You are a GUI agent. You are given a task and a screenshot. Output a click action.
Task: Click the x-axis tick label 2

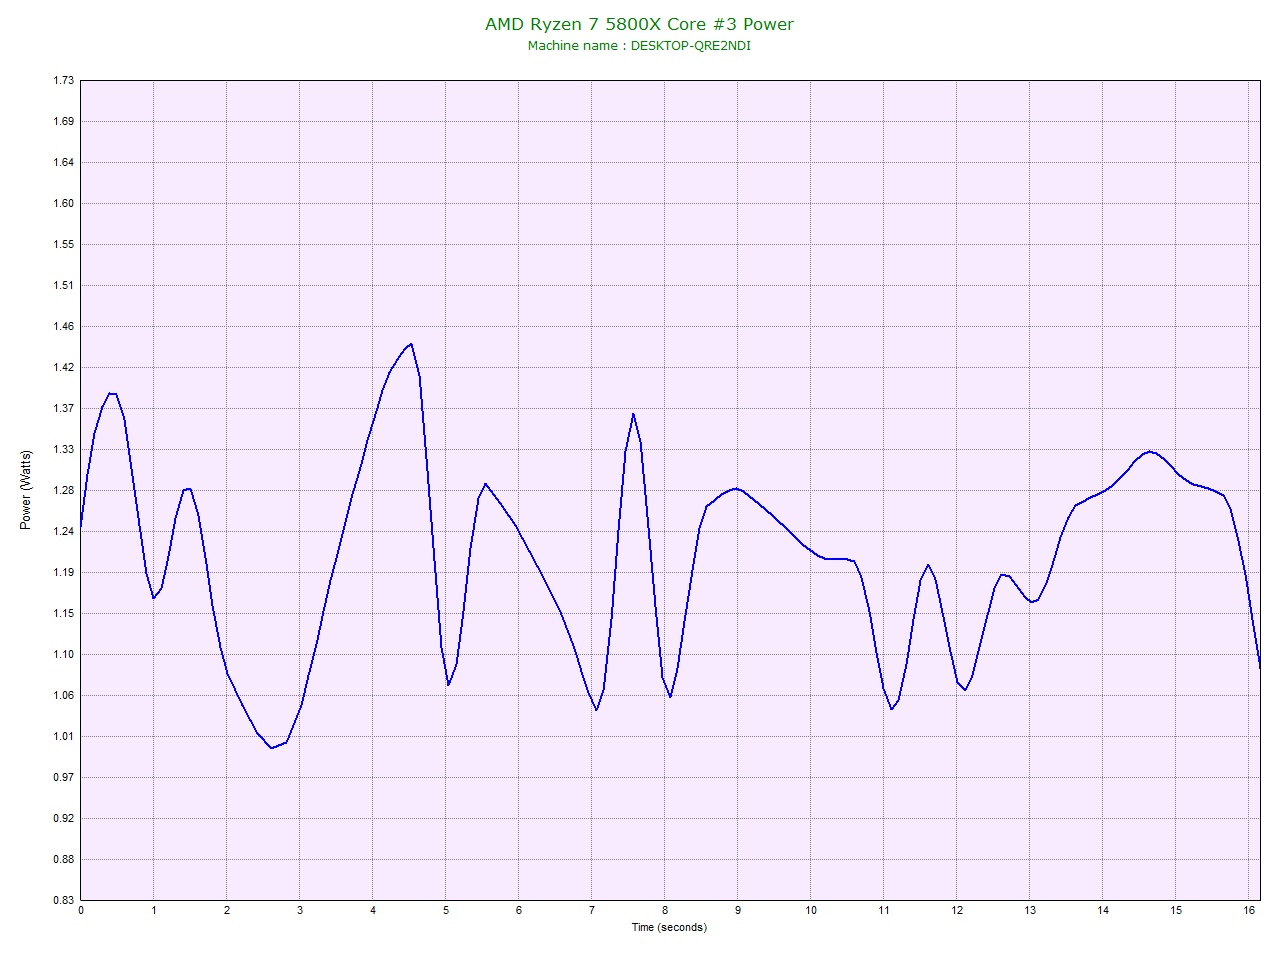pyautogui.click(x=226, y=910)
